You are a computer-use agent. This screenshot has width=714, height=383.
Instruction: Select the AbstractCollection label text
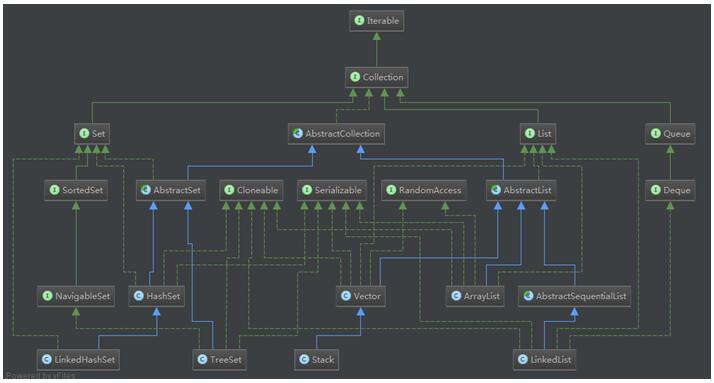(342, 133)
